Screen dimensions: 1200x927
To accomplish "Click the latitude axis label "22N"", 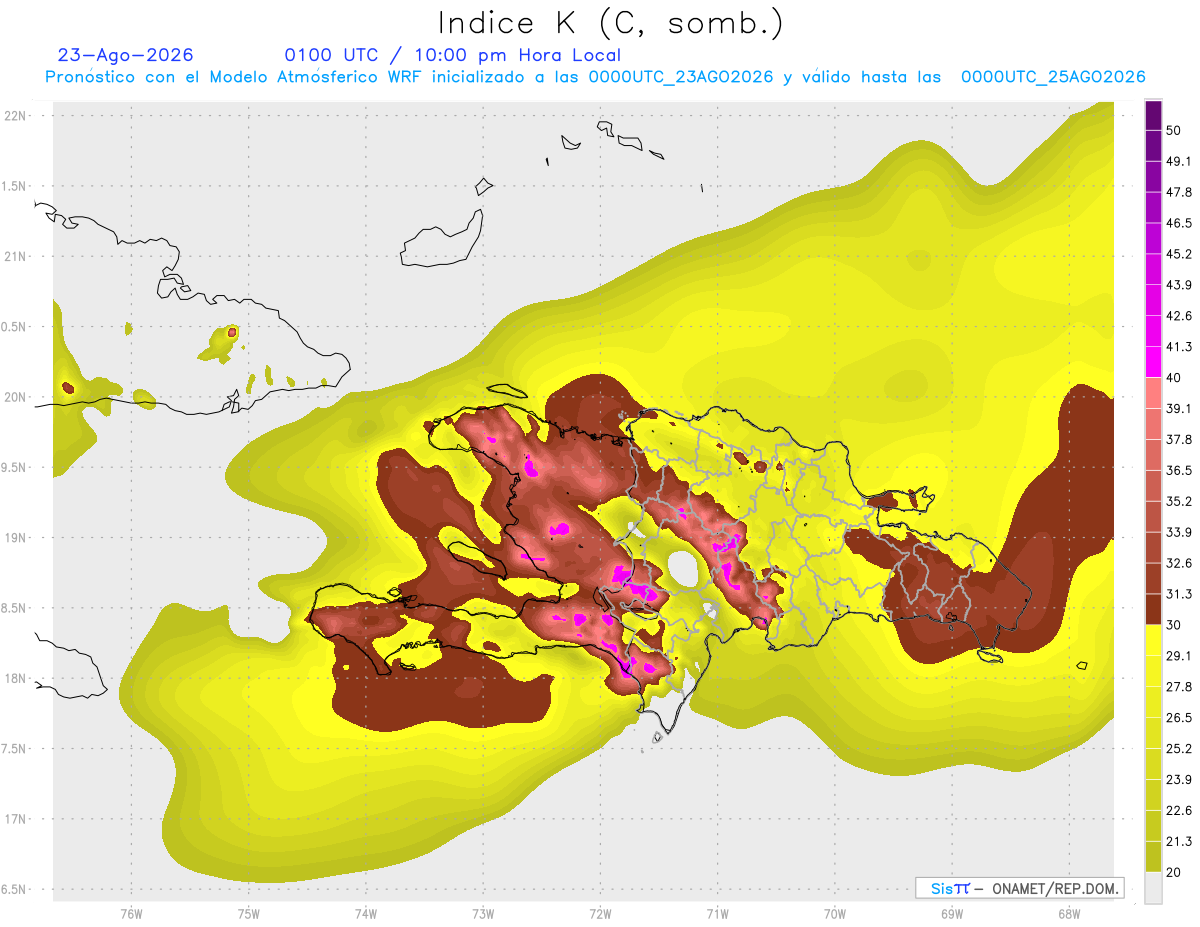I will 15,115.
